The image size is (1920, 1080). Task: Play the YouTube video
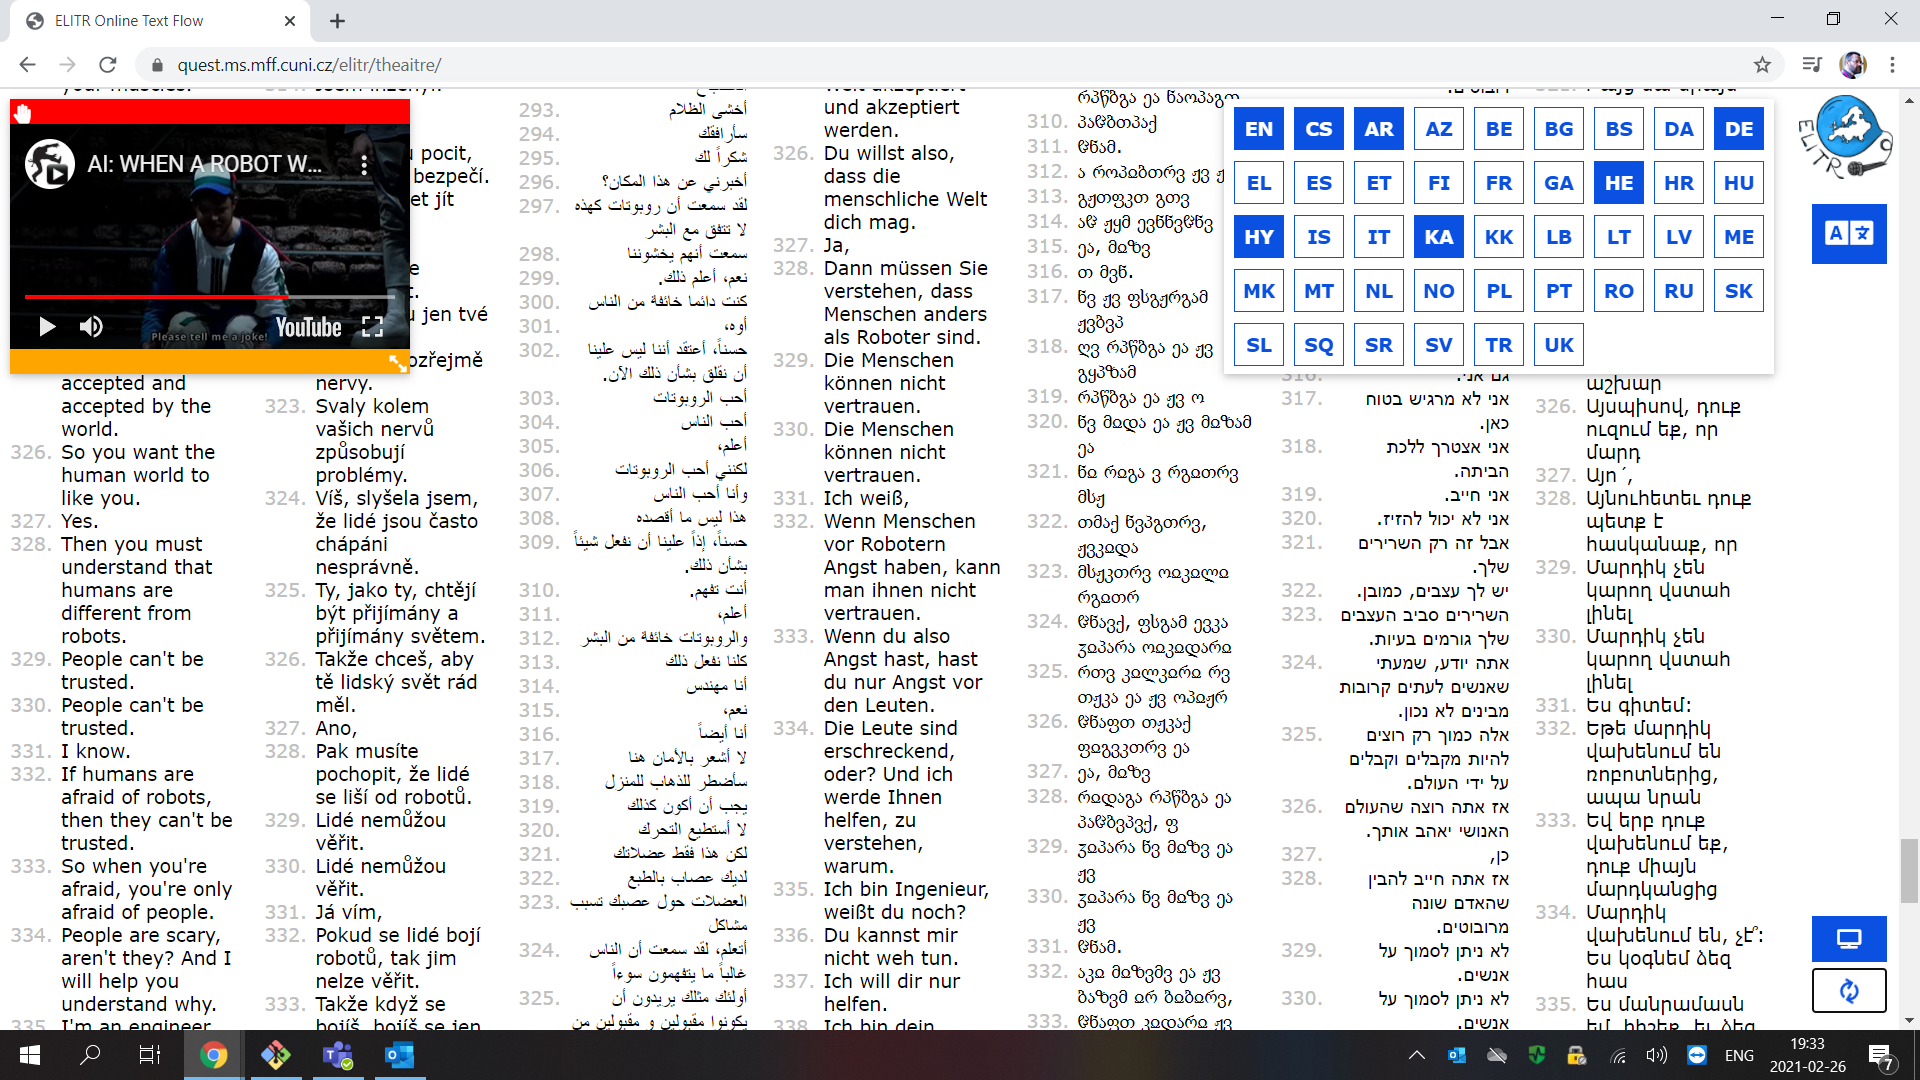click(46, 326)
